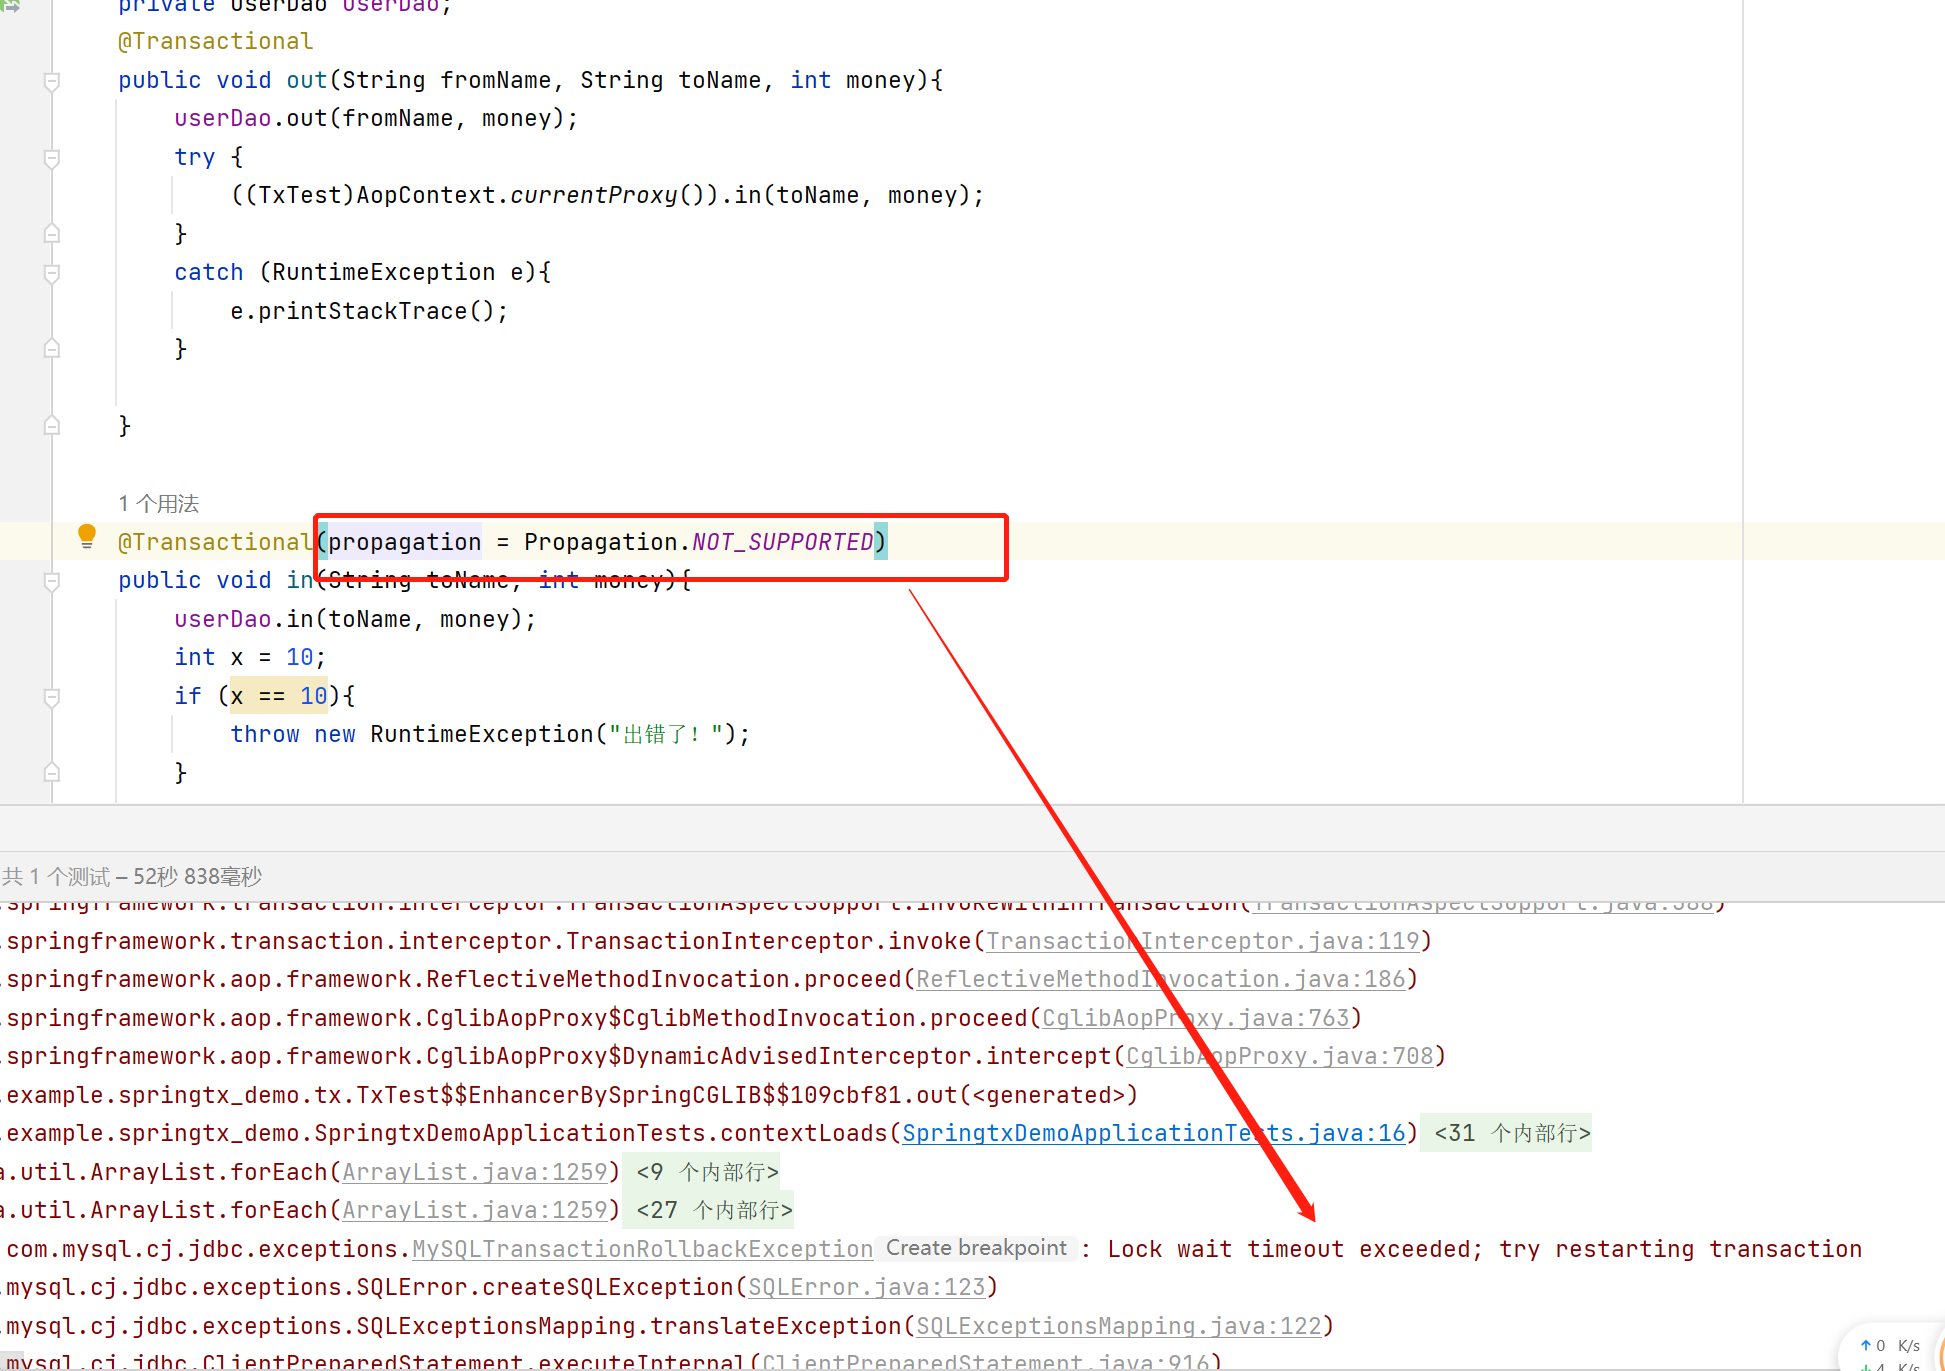Viewport: 1945px width, 1371px height.
Task: Click the green arrow gutter icon at top
Action: pos(12,5)
